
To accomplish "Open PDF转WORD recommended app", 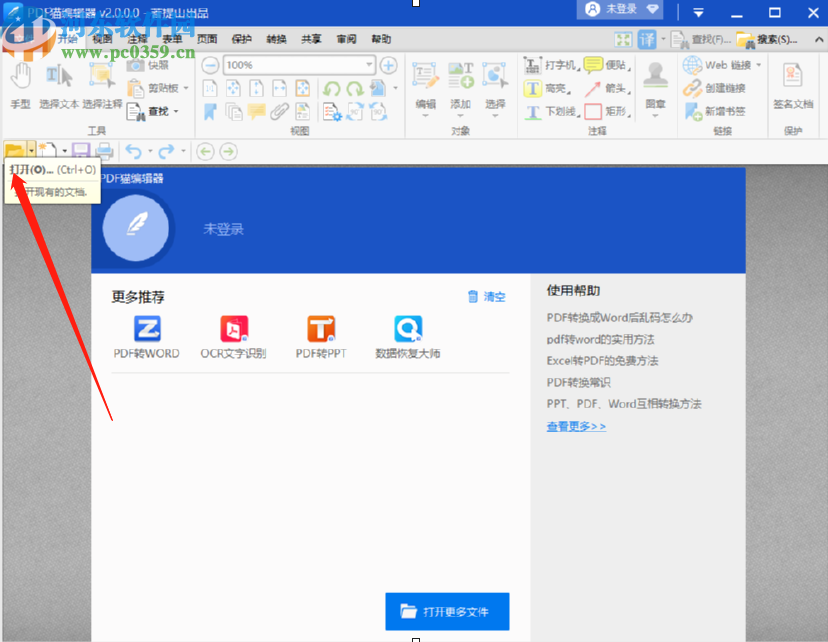I will 147,337.
